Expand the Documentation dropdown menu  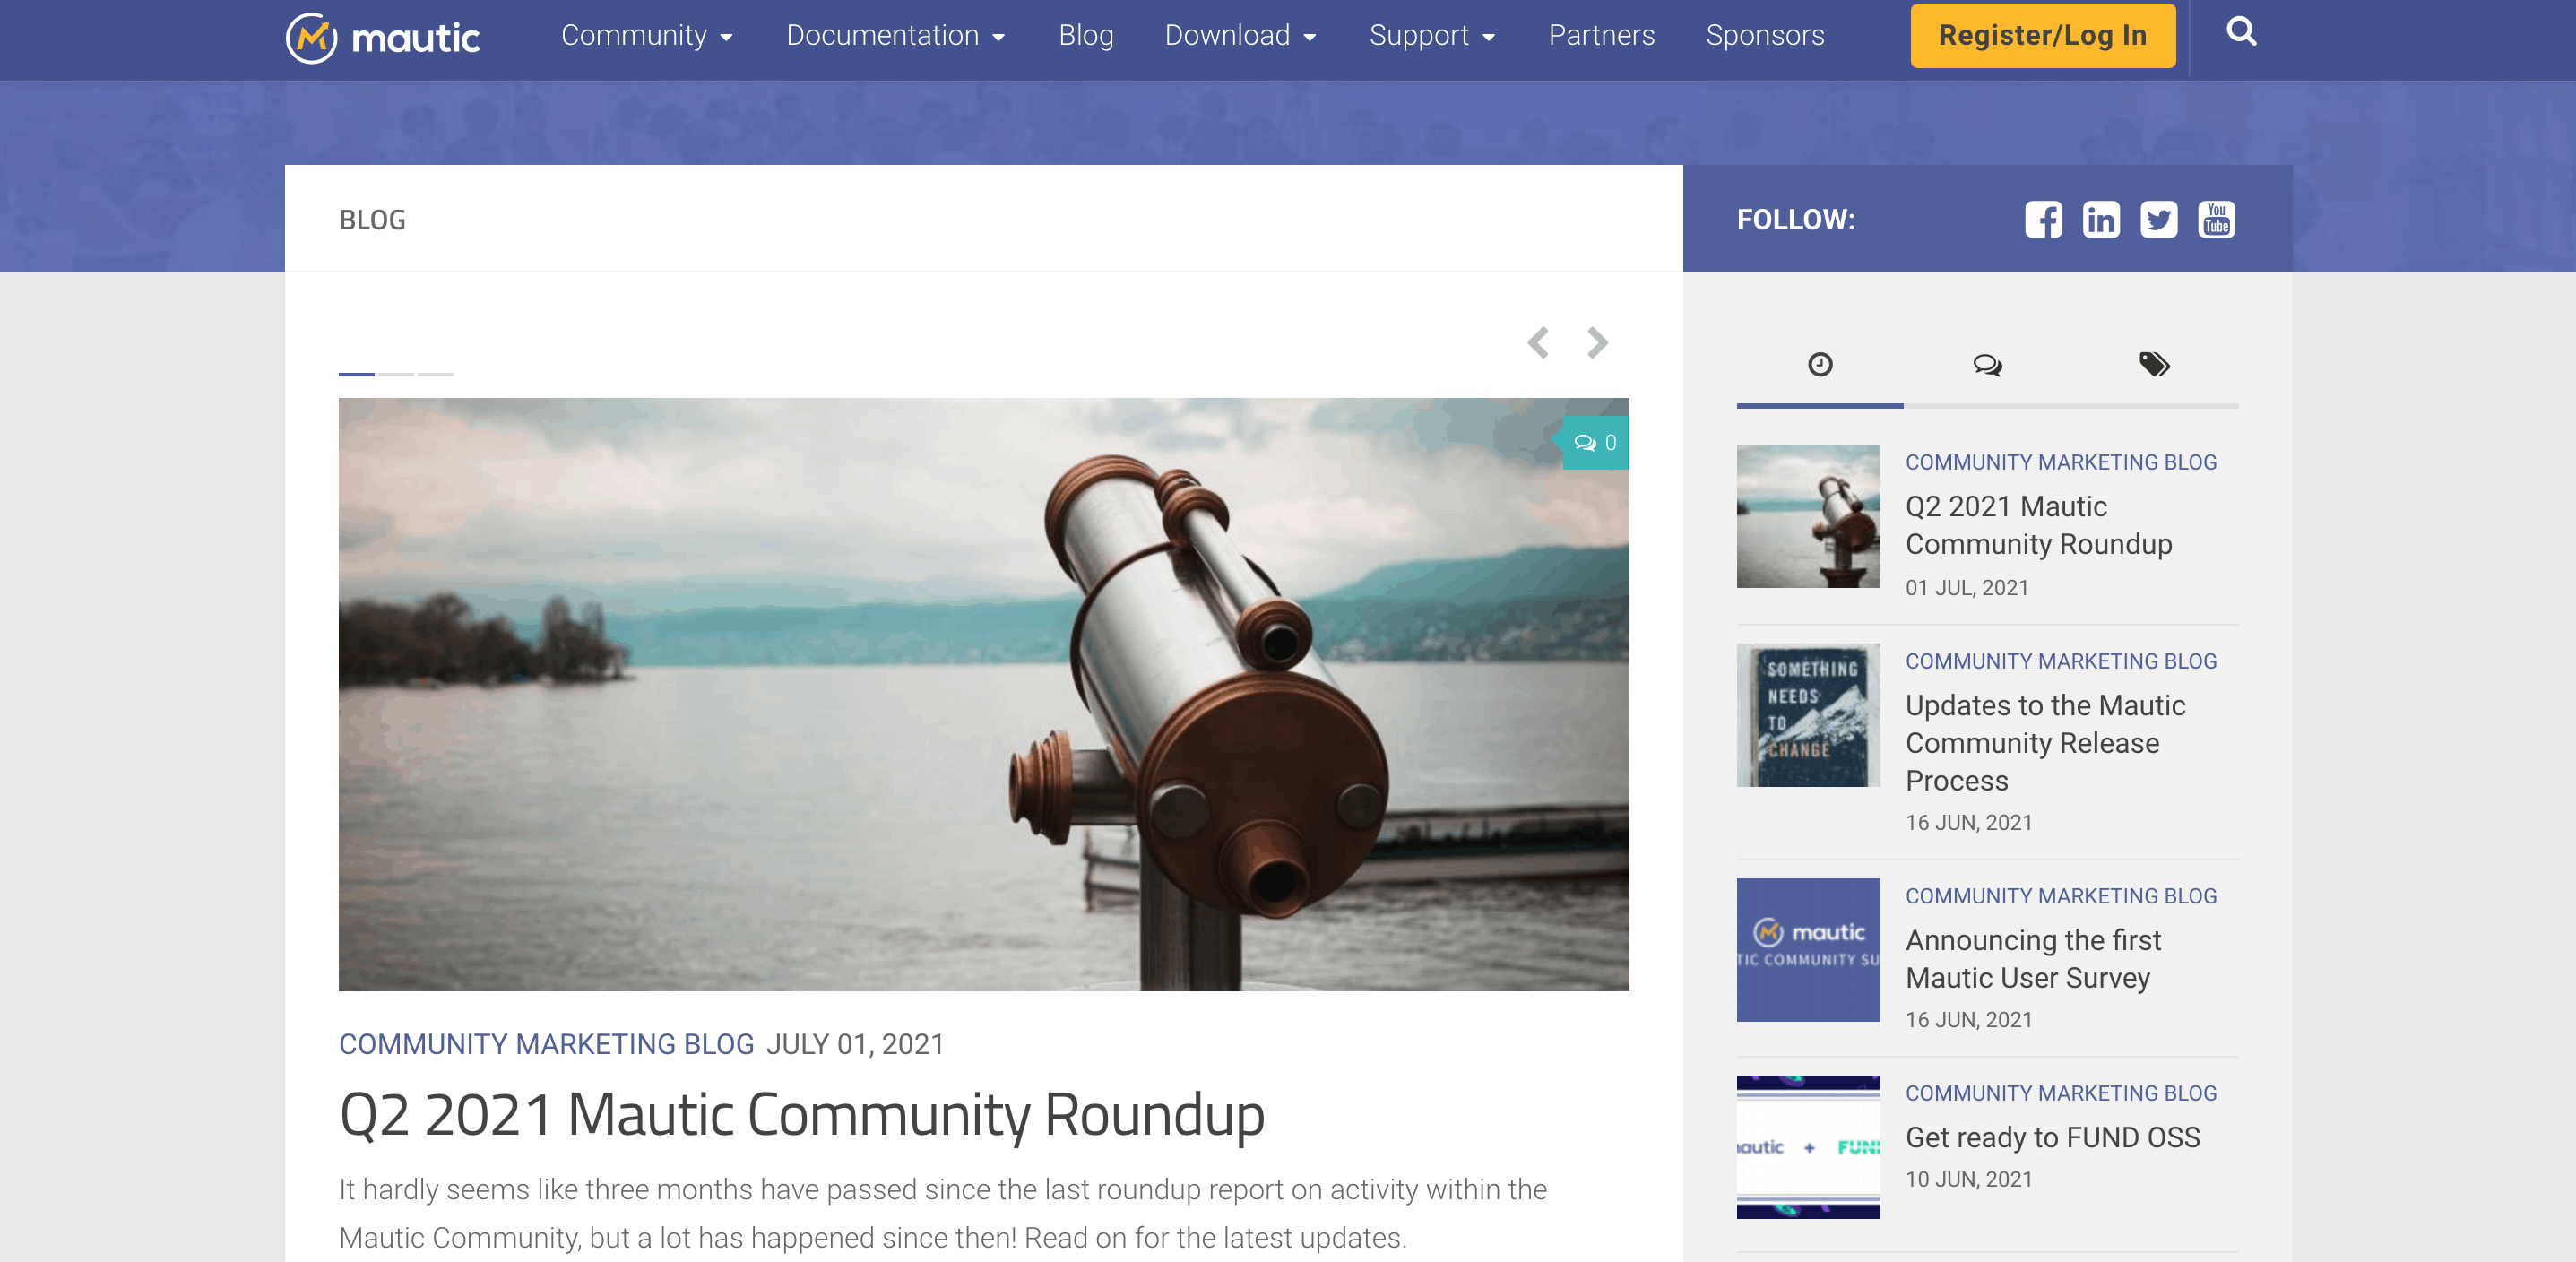[895, 36]
